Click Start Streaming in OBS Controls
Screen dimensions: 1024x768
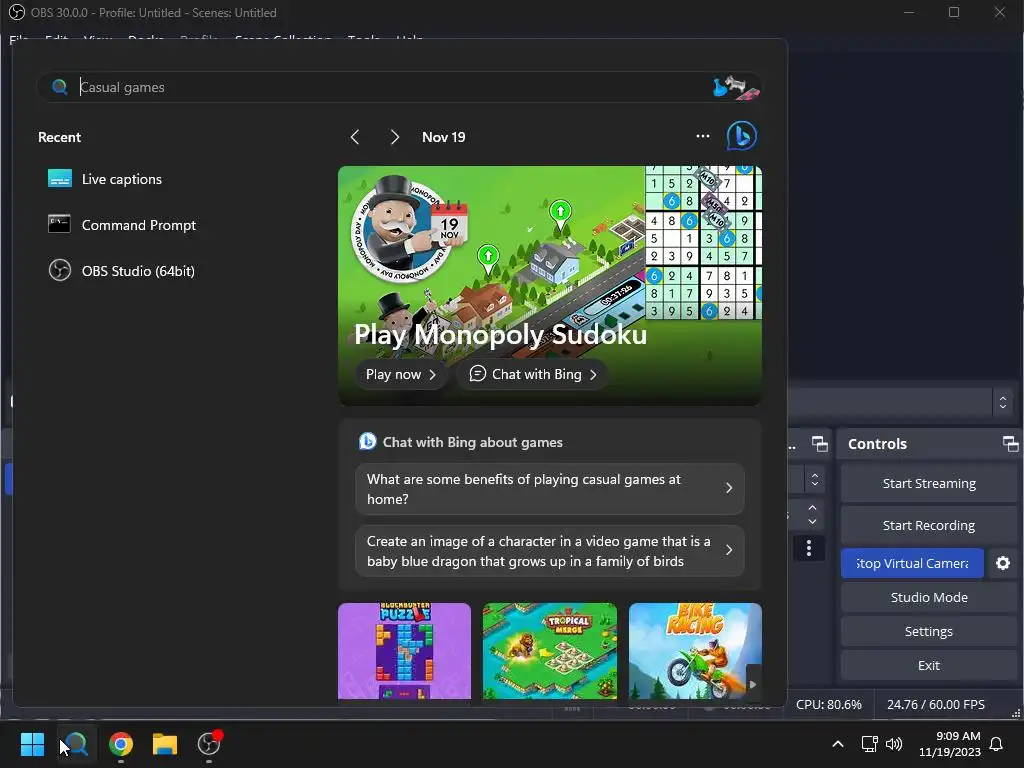(x=929, y=483)
